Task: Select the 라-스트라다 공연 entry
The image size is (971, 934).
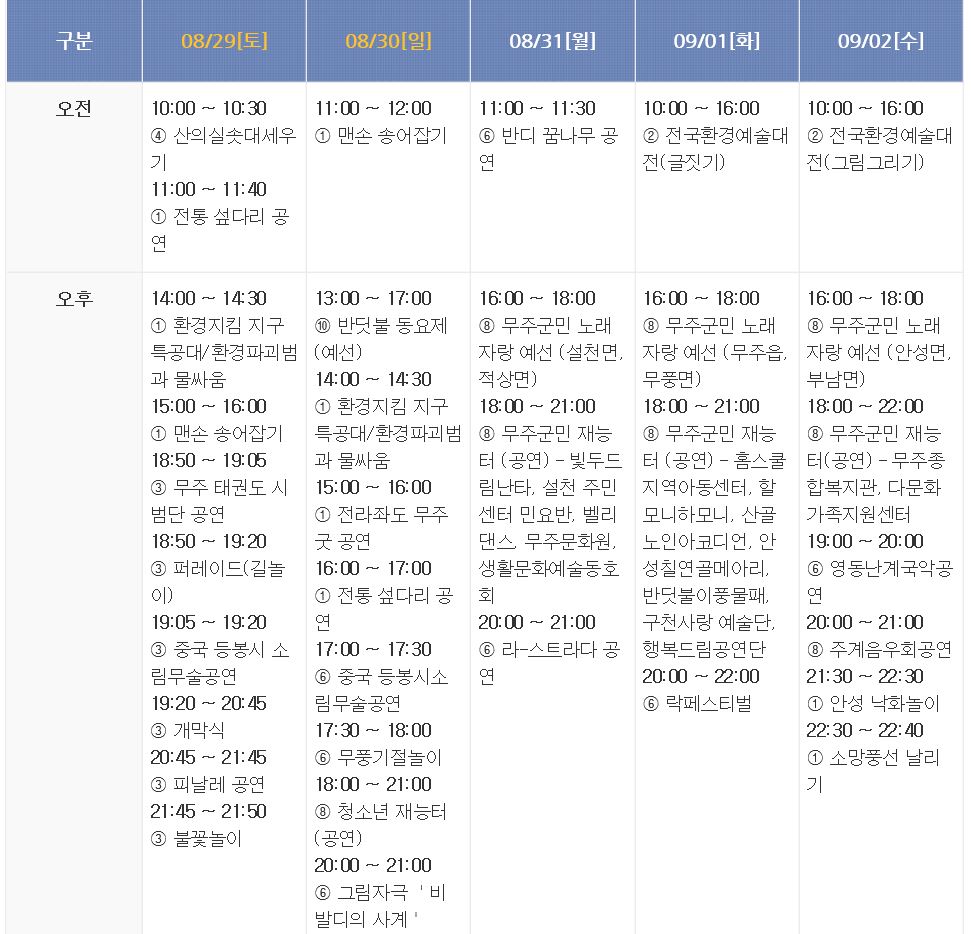Action: pyautogui.click(x=550, y=663)
